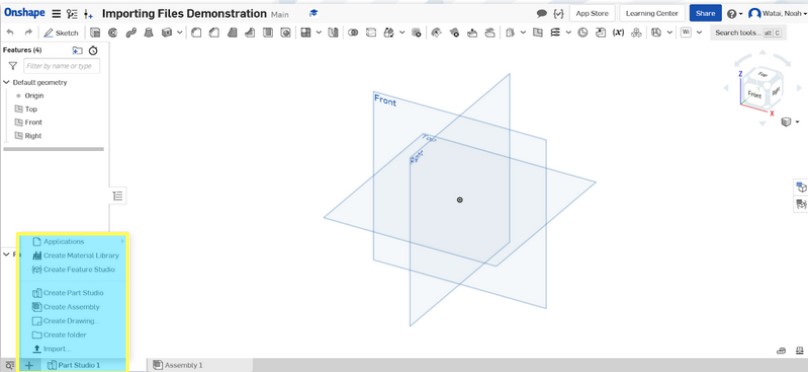Click the blue Share button
The width and height of the screenshot is (808, 372).
705,13
